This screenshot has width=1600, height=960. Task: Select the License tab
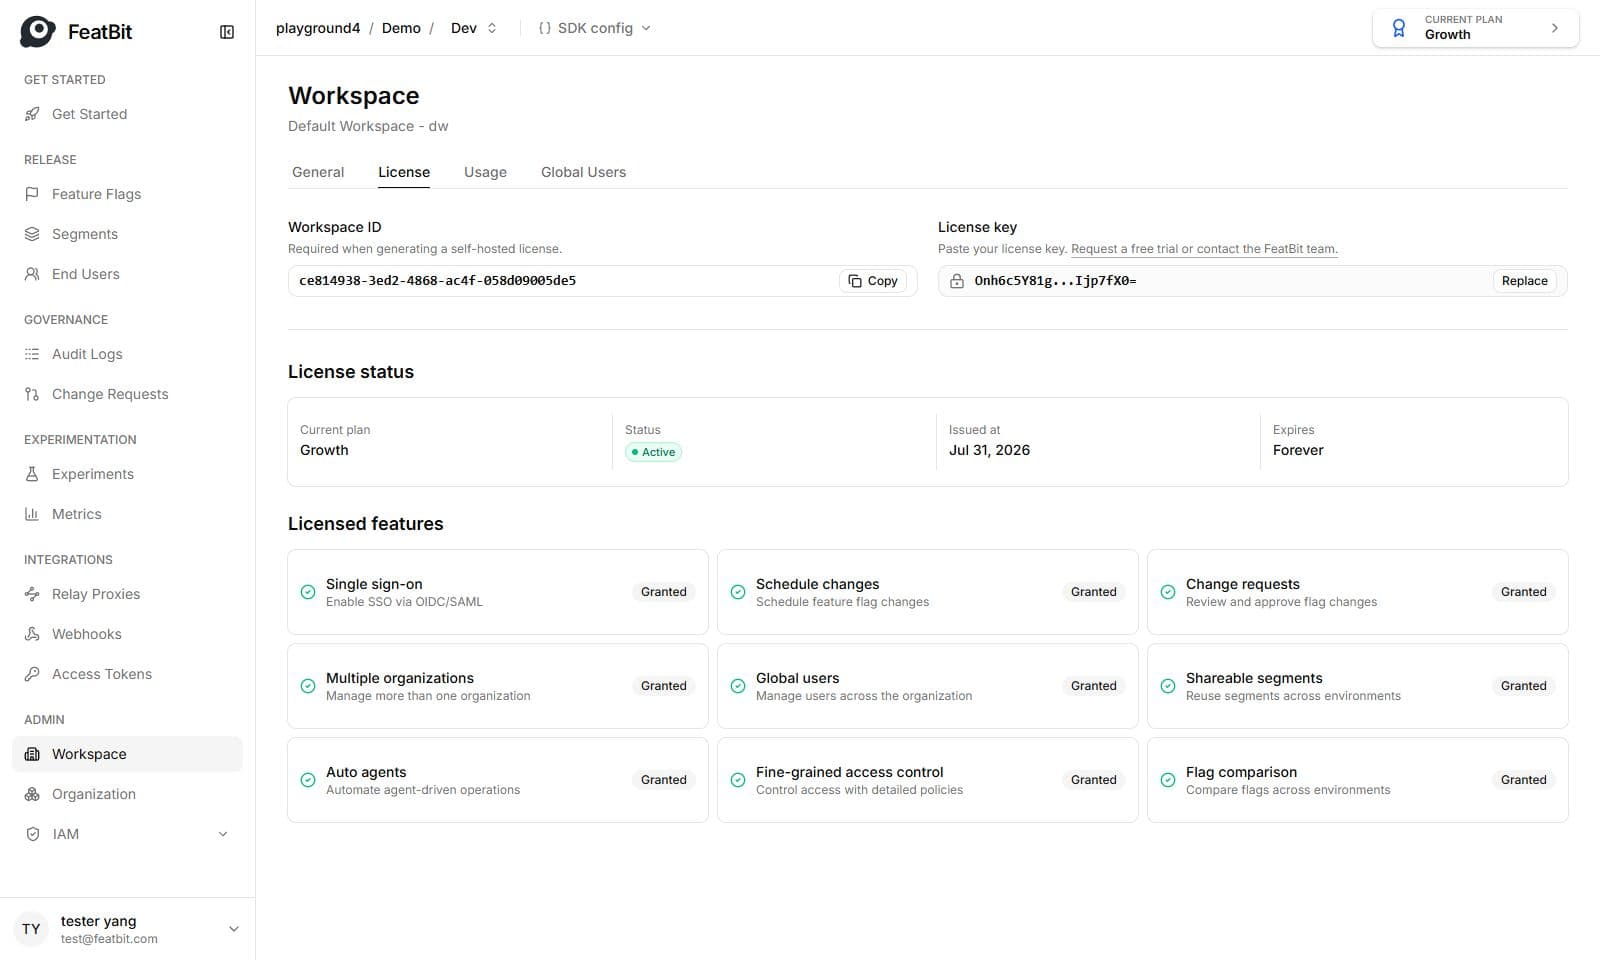coord(404,172)
